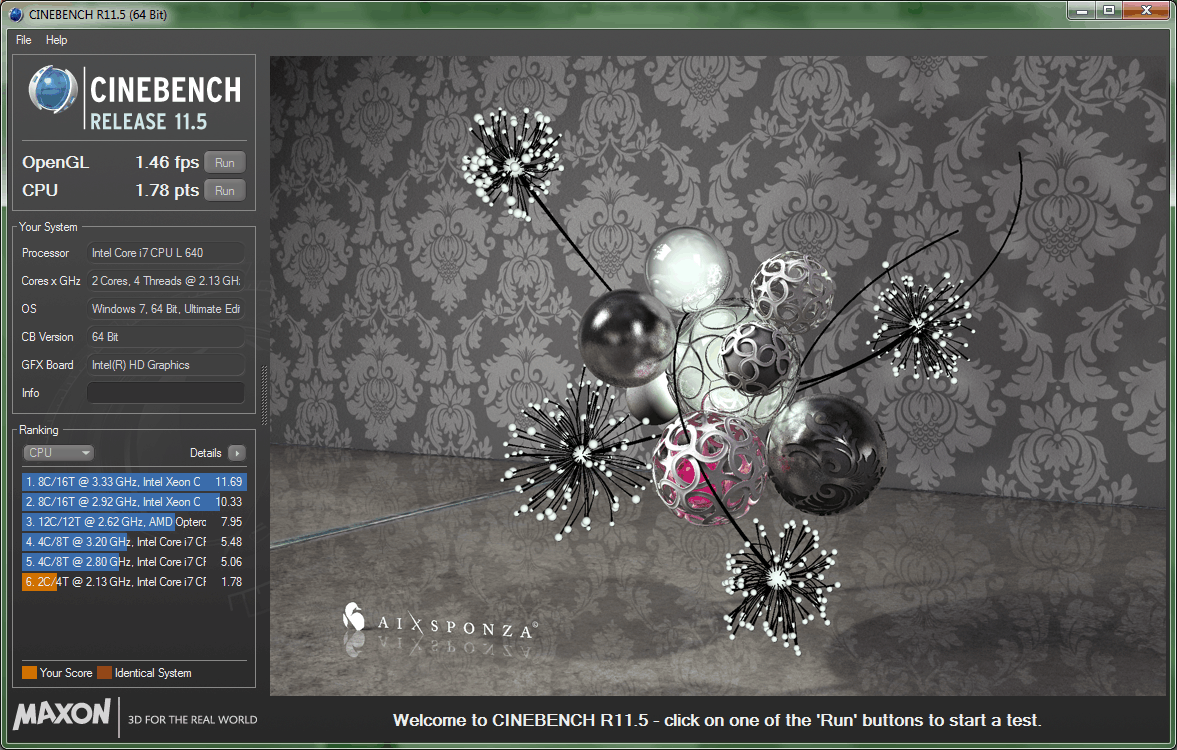Click the brown Identical System legend swatch

(104, 673)
